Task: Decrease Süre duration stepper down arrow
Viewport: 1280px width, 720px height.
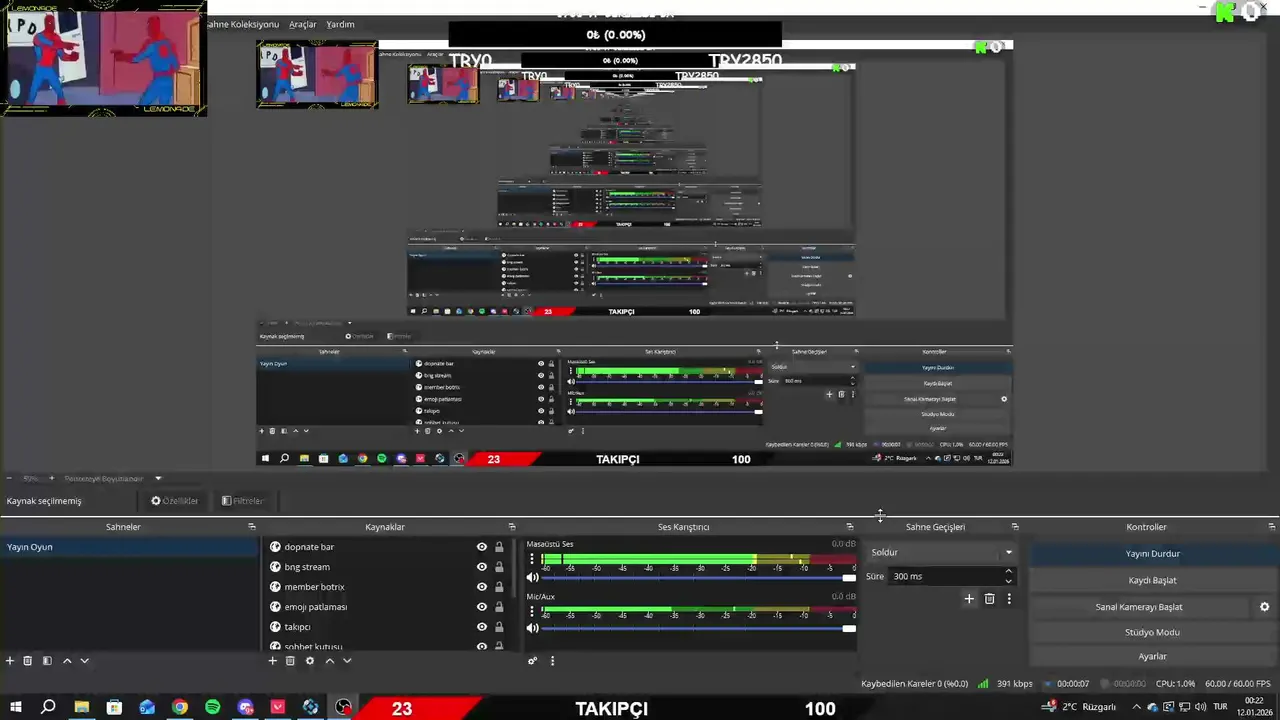Action: tap(1008, 581)
